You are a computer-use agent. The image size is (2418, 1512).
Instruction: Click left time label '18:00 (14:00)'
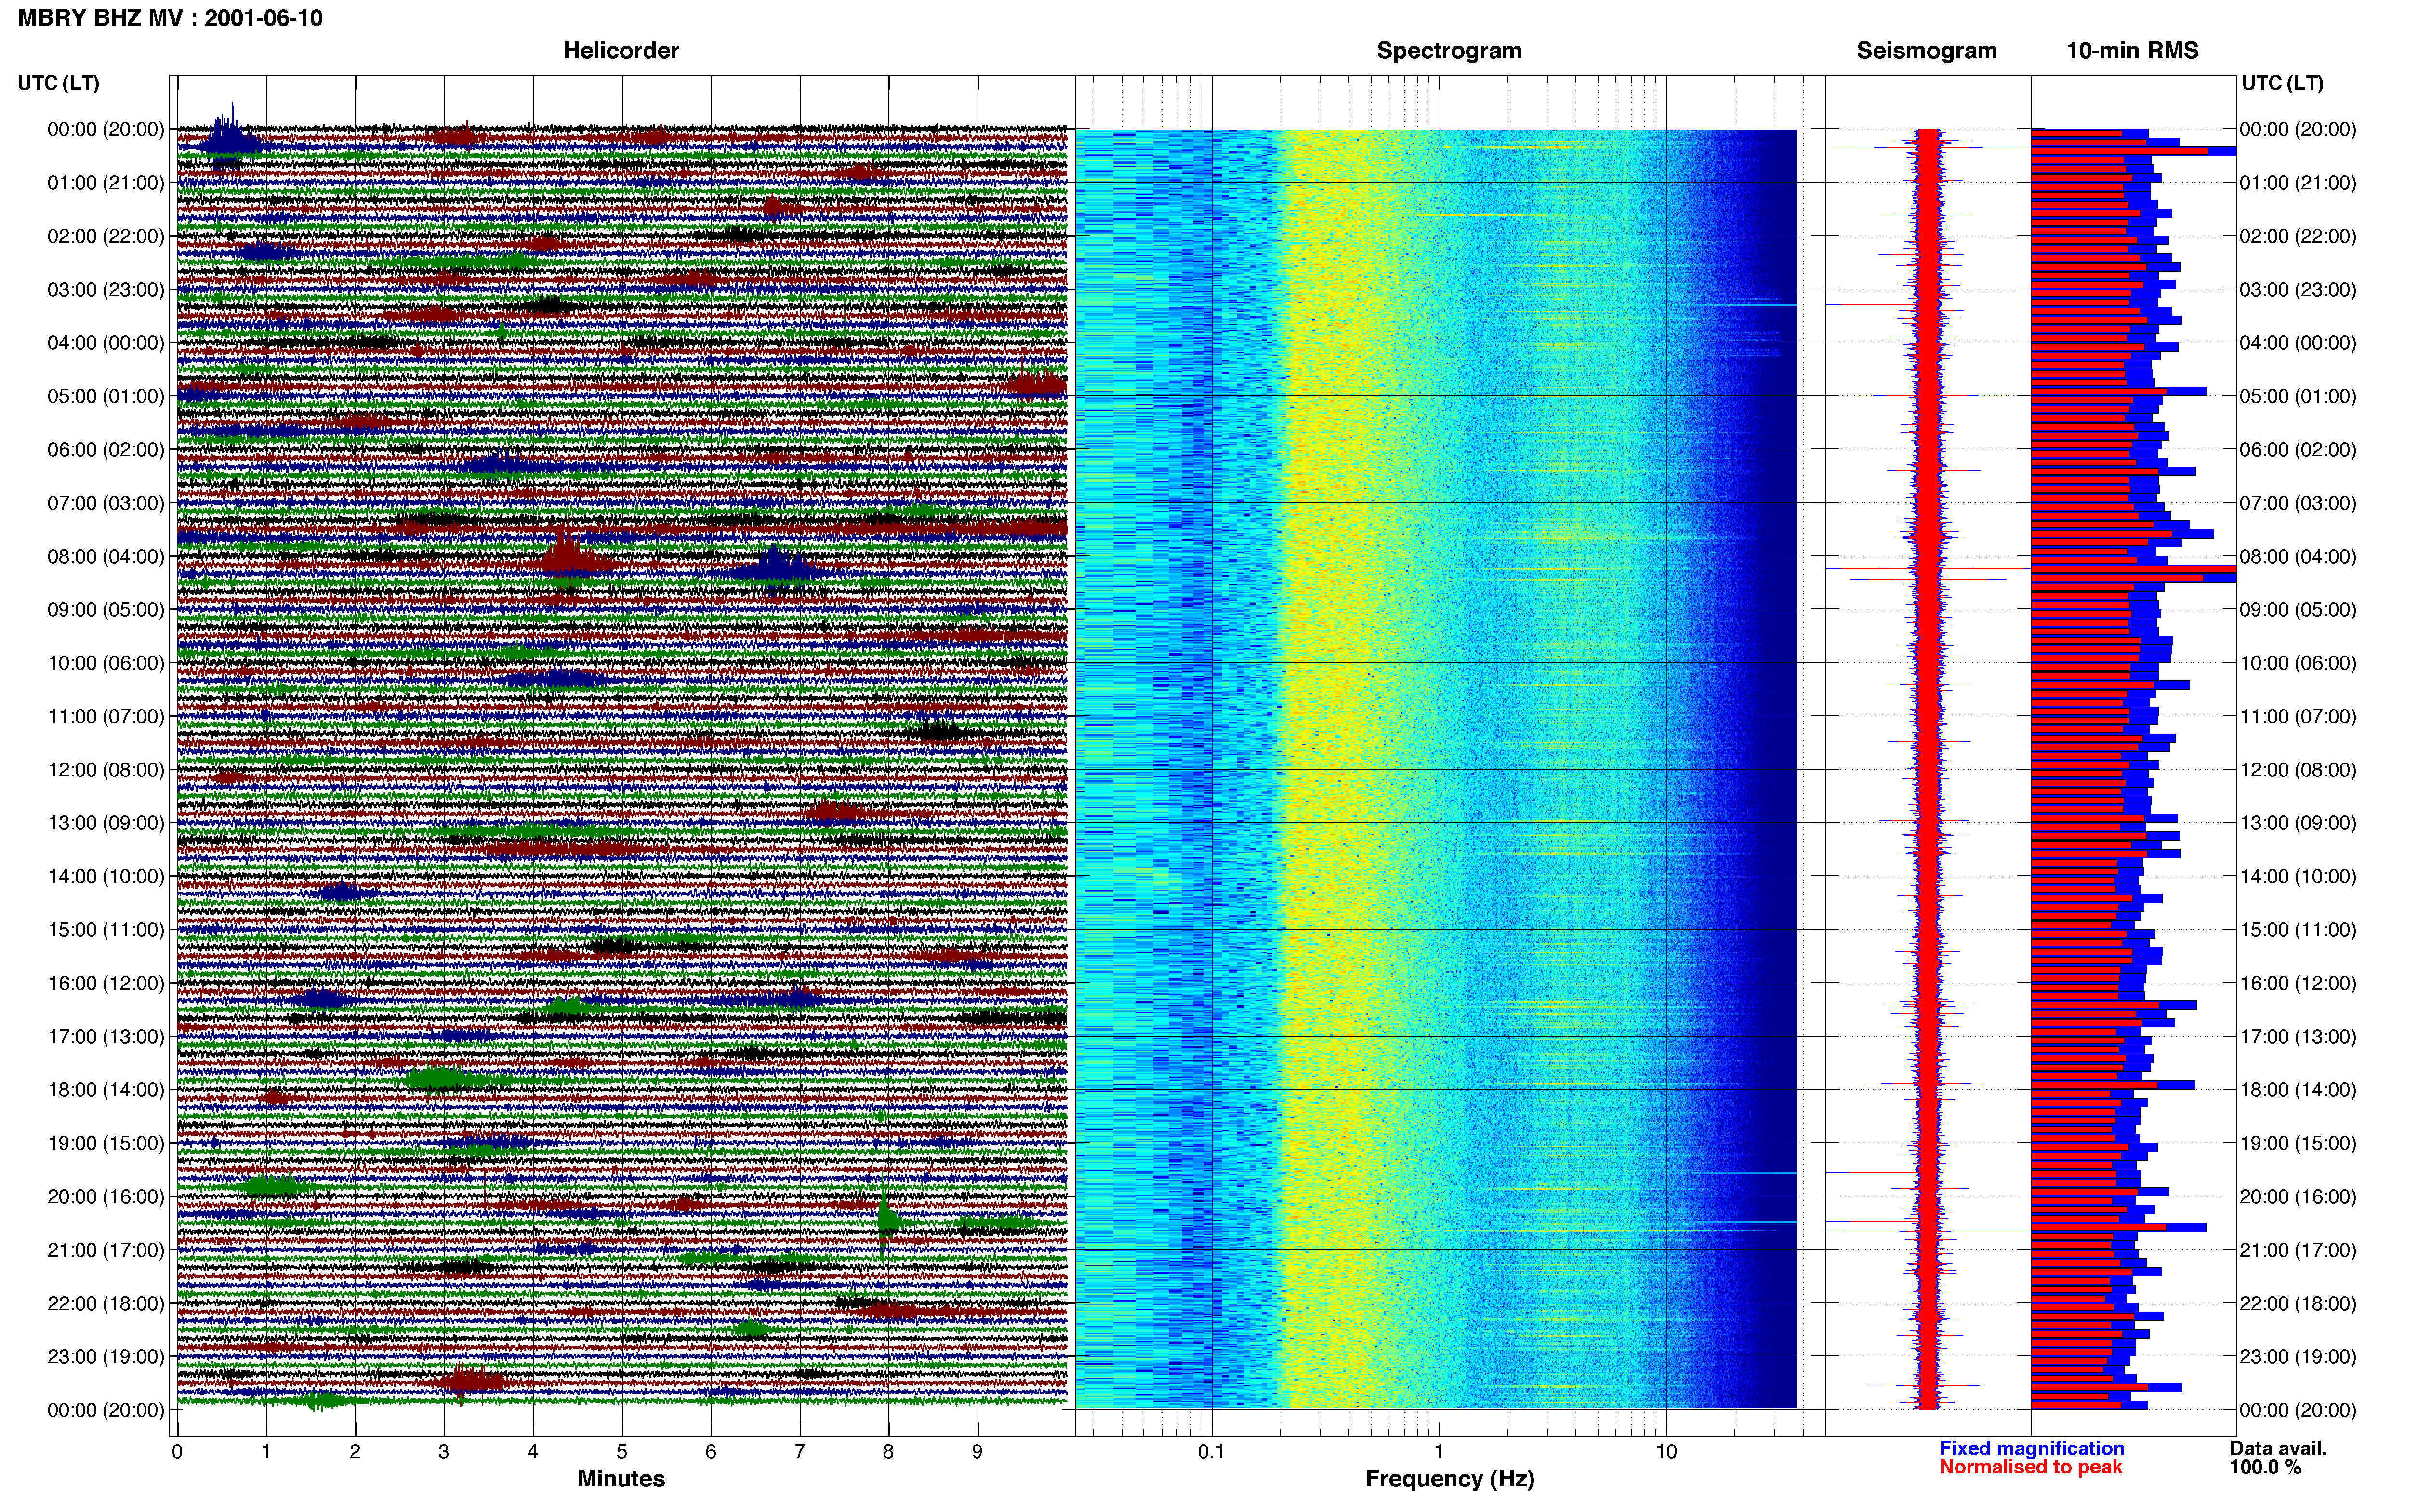[x=105, y=1090]
